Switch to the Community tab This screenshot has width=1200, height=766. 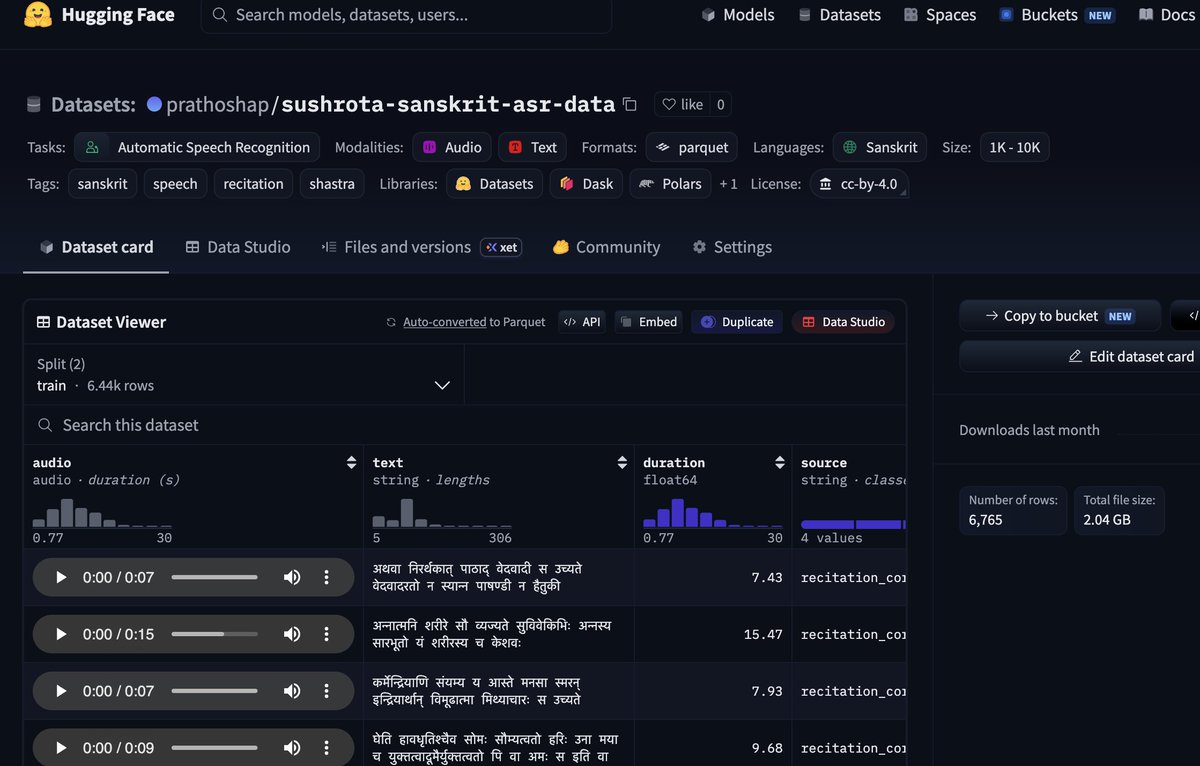[606, 247]
